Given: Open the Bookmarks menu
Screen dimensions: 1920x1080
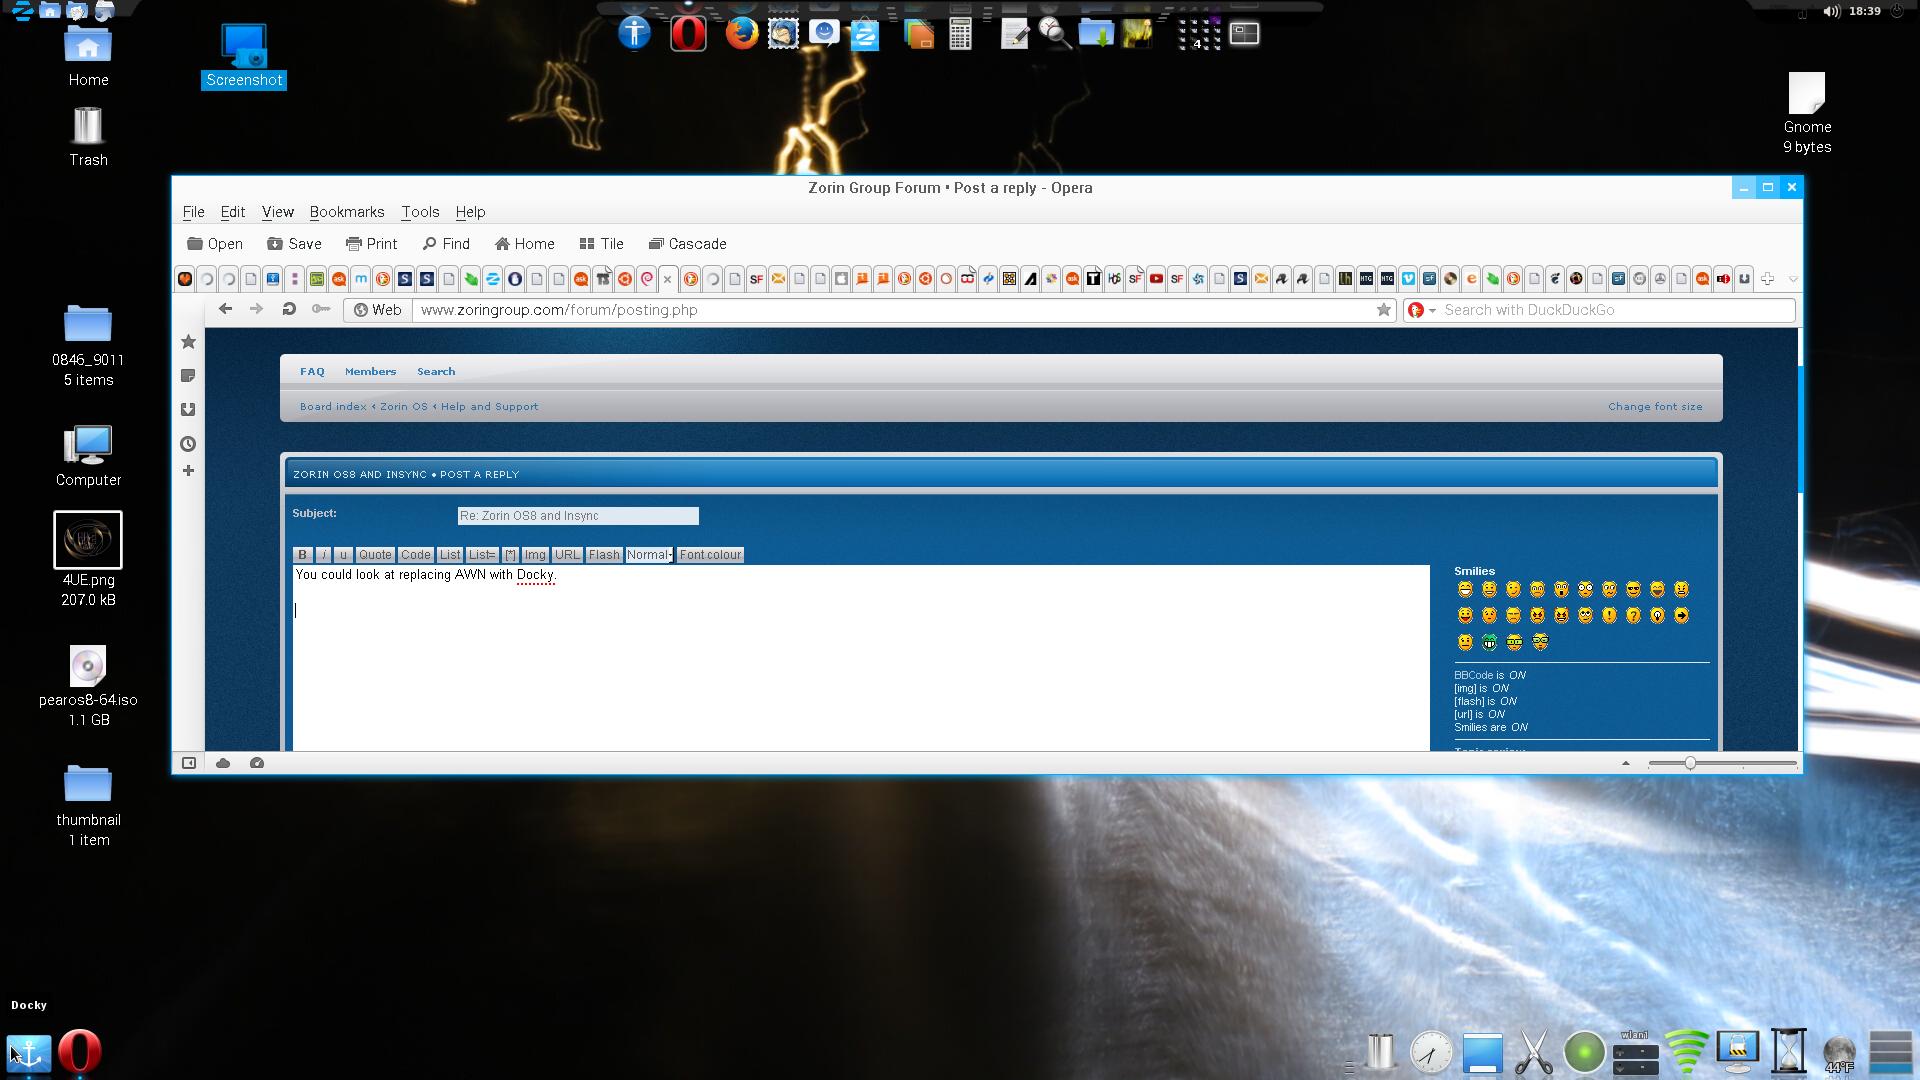Looking at the screenshot, I should click(346, 212).
